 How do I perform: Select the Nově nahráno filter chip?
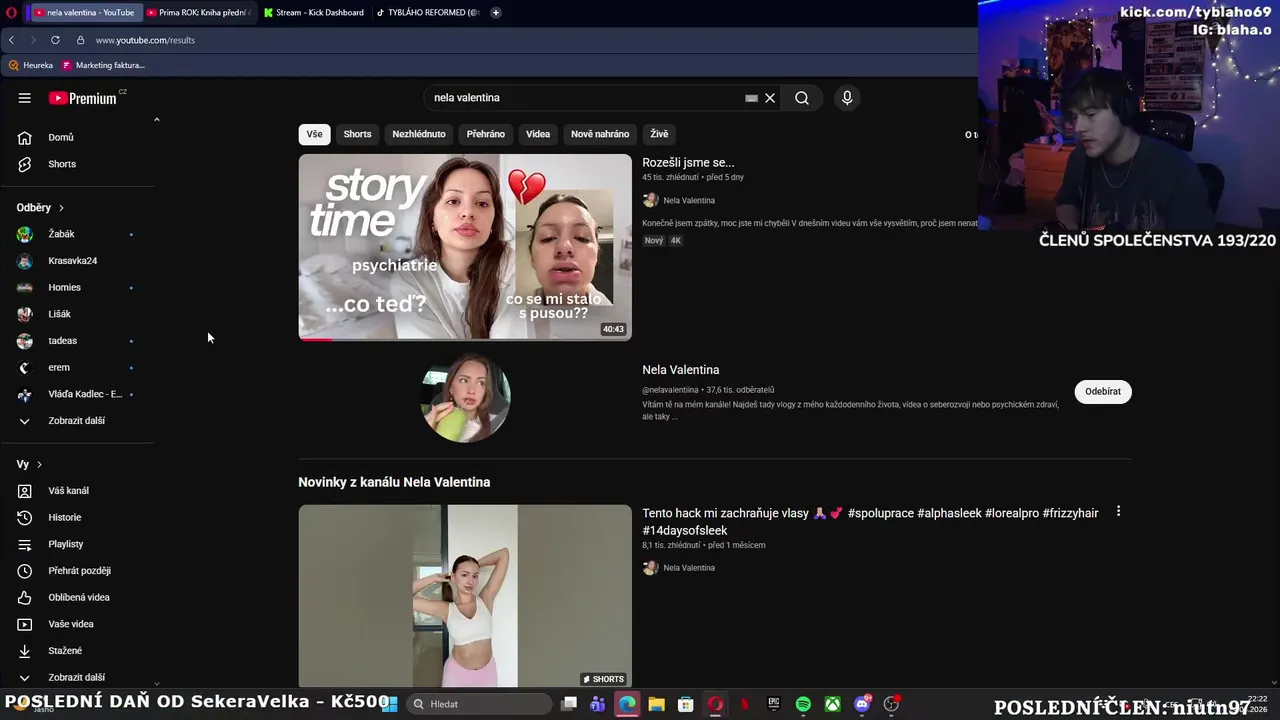600,134
